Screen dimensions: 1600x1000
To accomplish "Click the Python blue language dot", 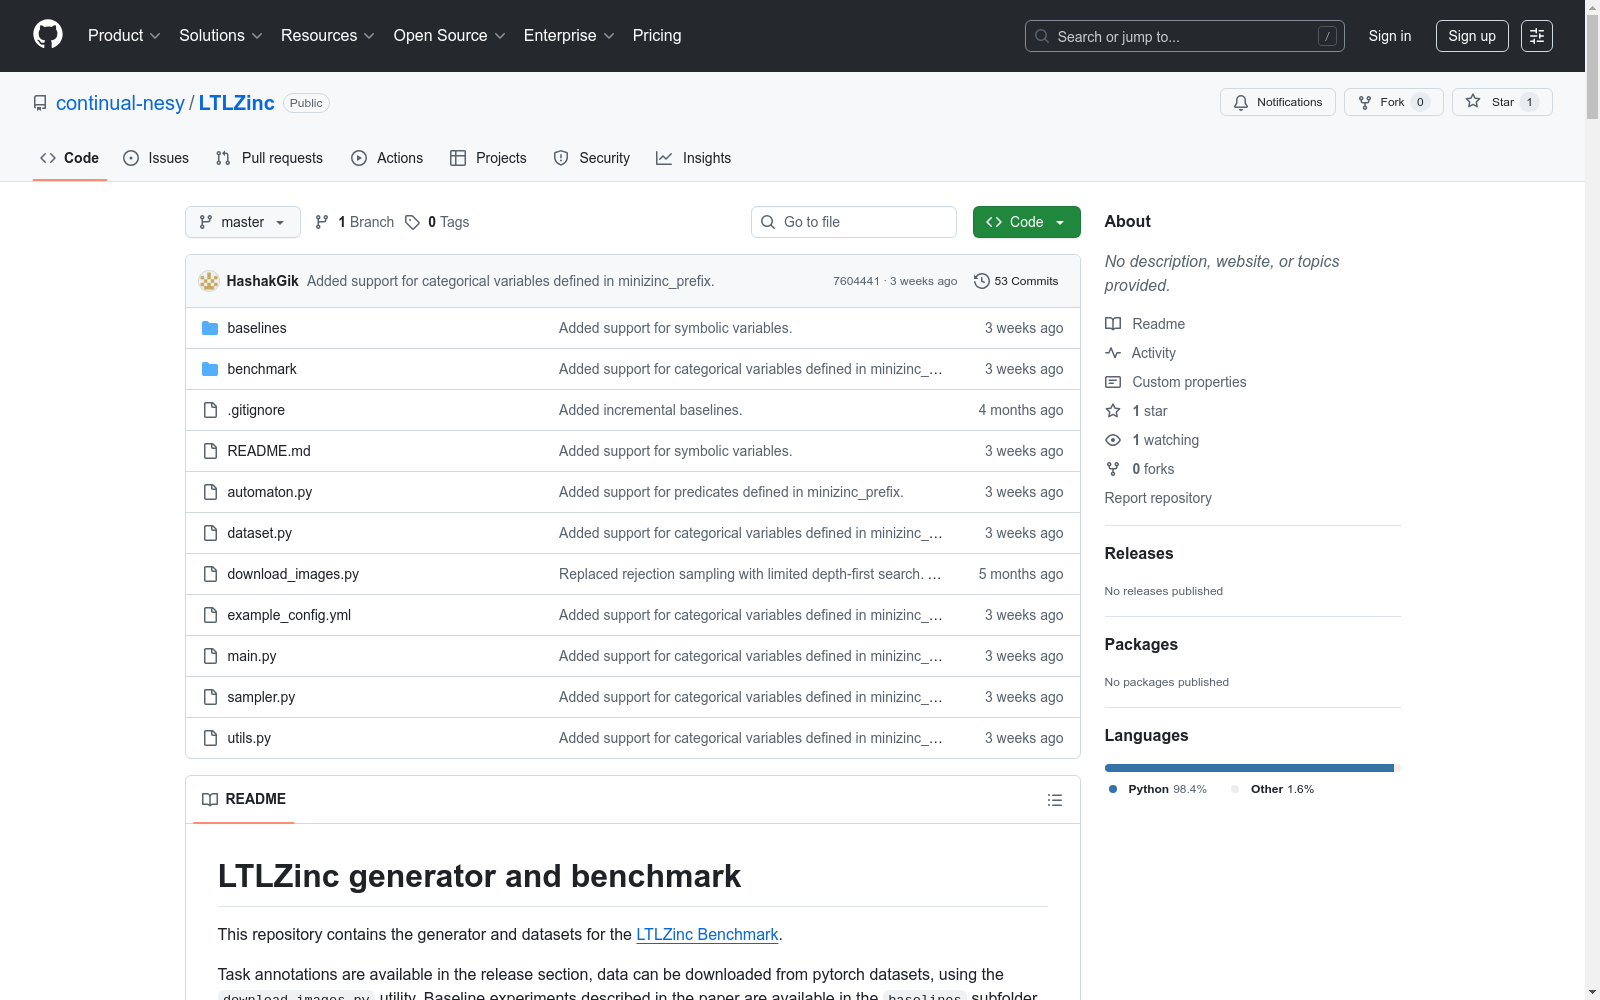I will (x=1113, y=789).
